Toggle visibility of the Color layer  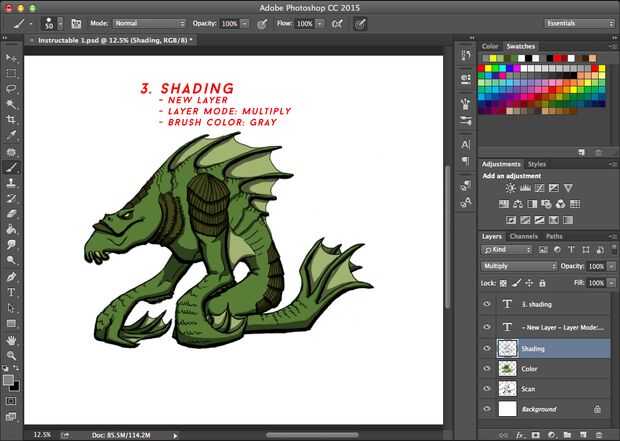pyautogui.click(x=487, y=368)
